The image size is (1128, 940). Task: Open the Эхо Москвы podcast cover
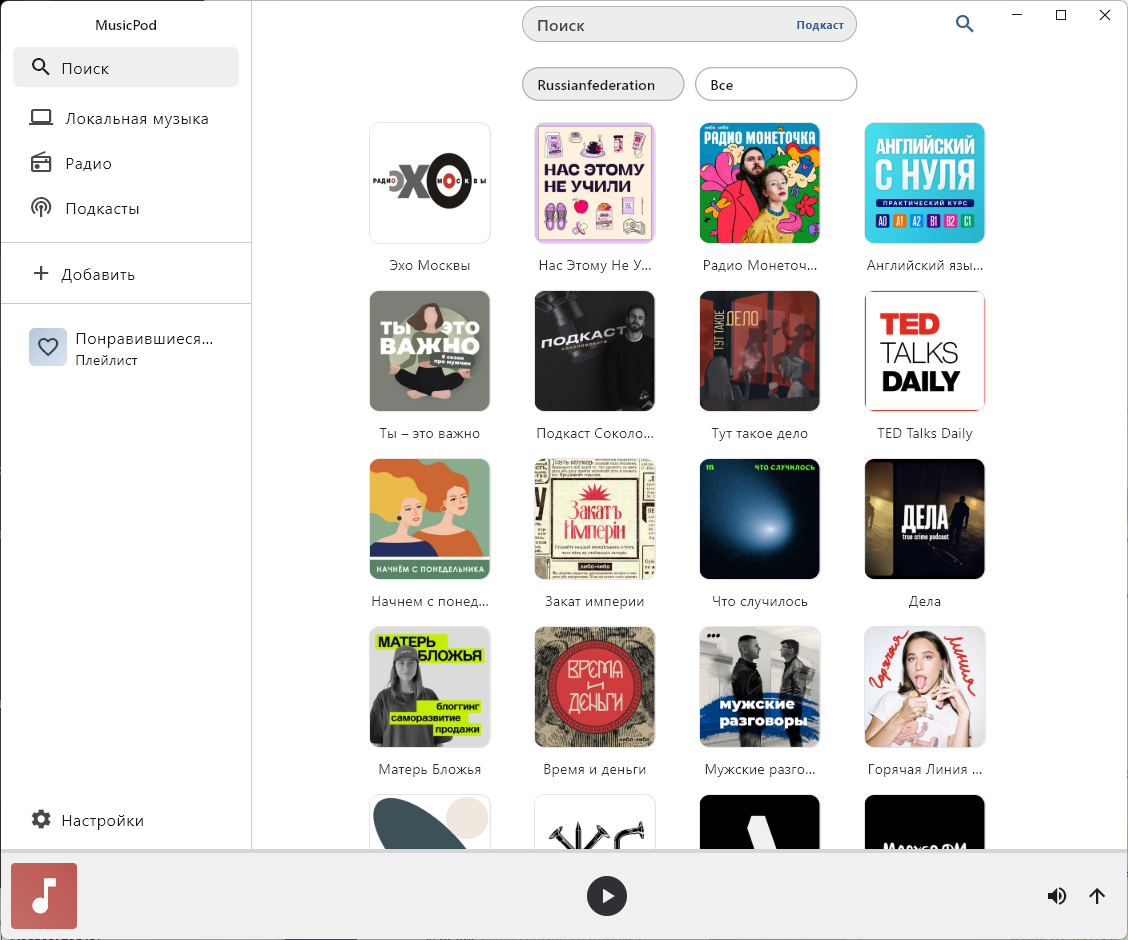pos(429,183)
